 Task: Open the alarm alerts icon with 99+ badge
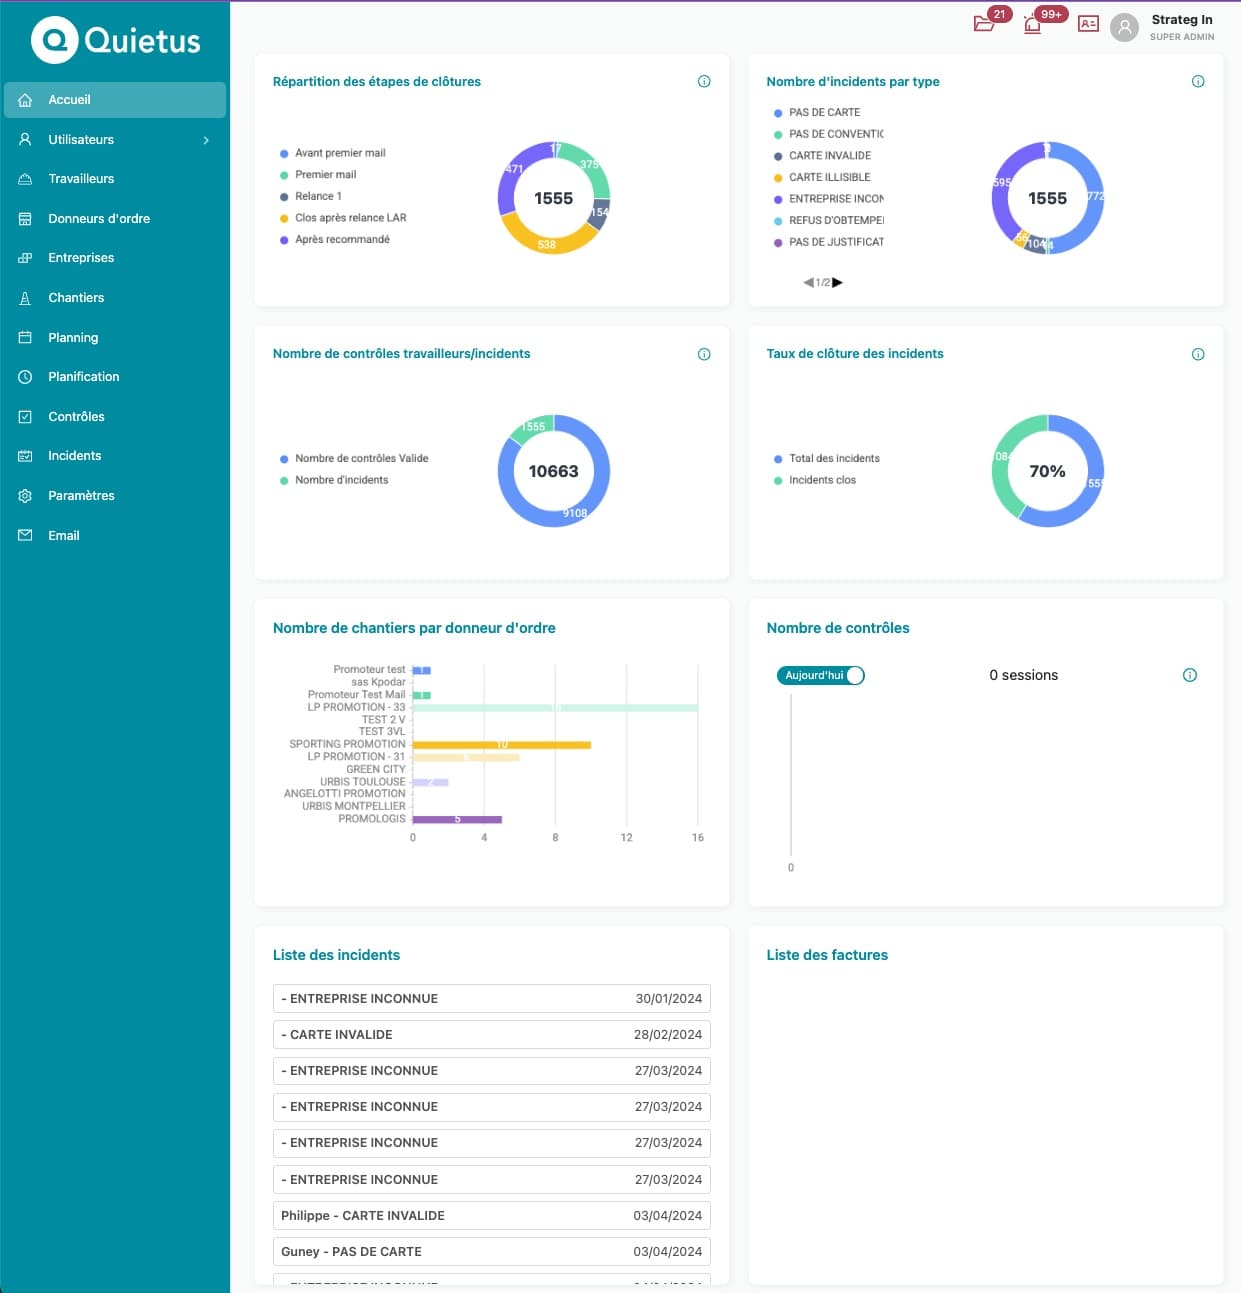click(x=1033, y=24)
